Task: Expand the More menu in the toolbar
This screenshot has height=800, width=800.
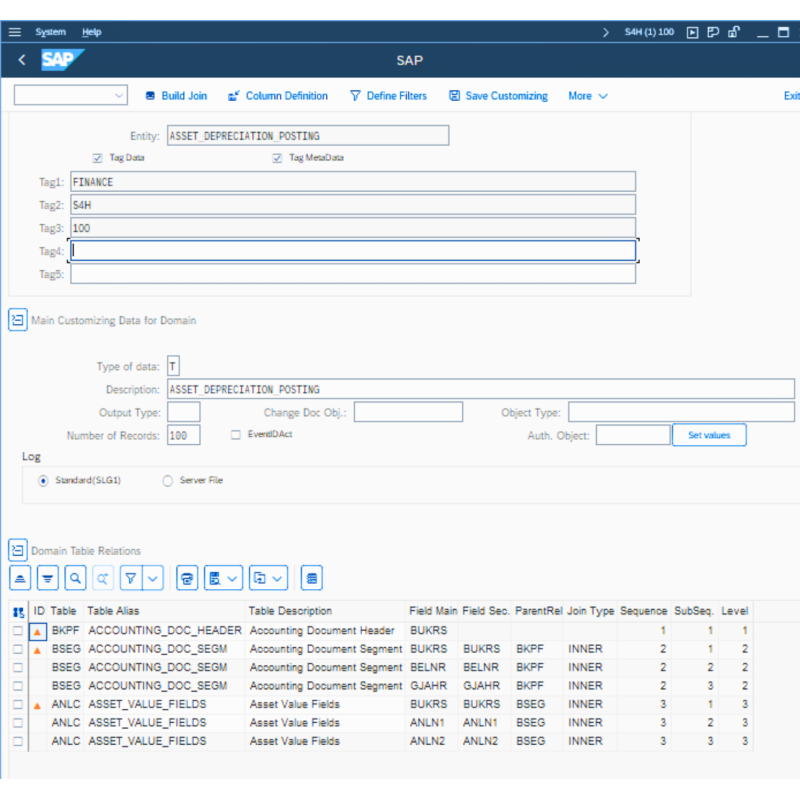Action: pos(588,96)
